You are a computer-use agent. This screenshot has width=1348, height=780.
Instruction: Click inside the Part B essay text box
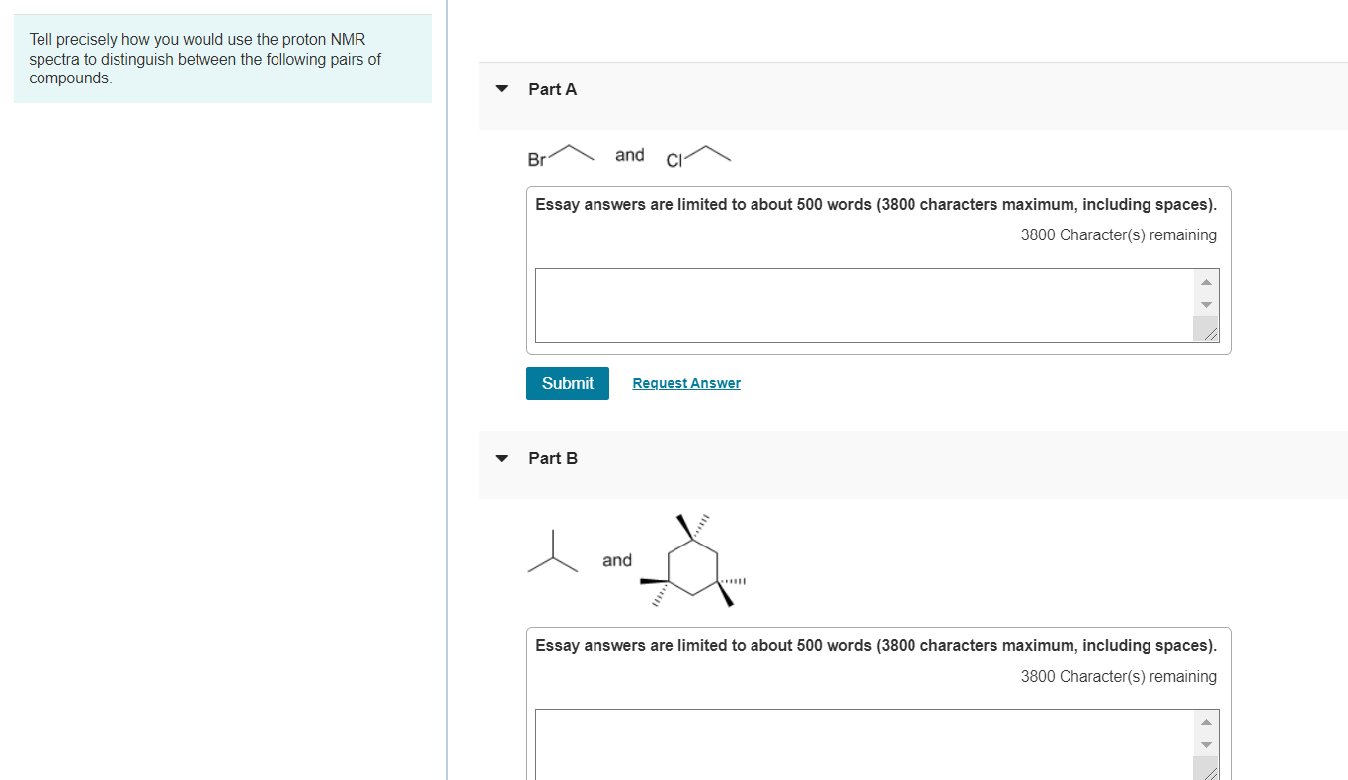(860, 744)
